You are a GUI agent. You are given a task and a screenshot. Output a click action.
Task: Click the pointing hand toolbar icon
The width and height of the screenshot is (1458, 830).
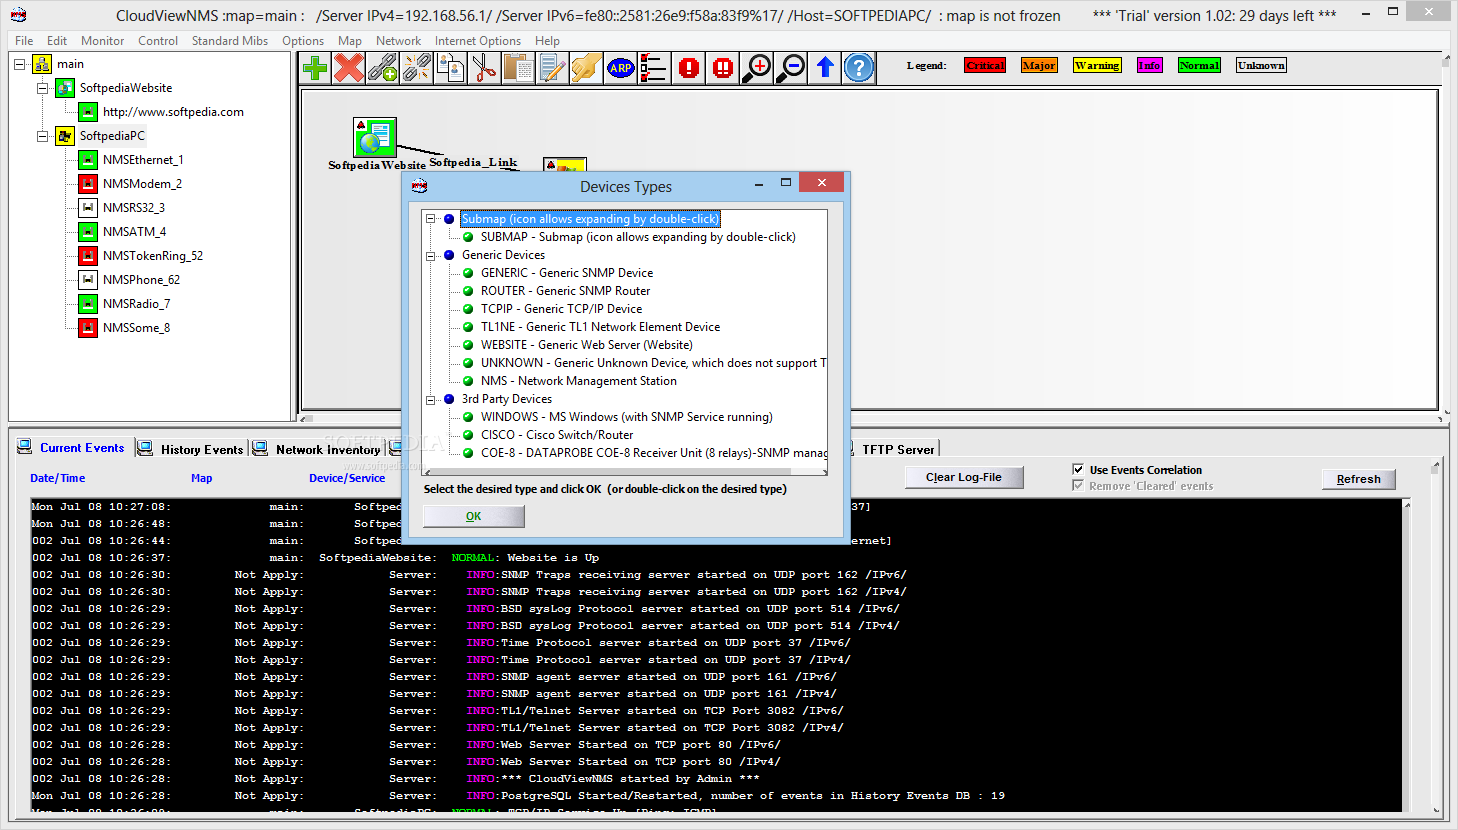[x=587, y=68]
